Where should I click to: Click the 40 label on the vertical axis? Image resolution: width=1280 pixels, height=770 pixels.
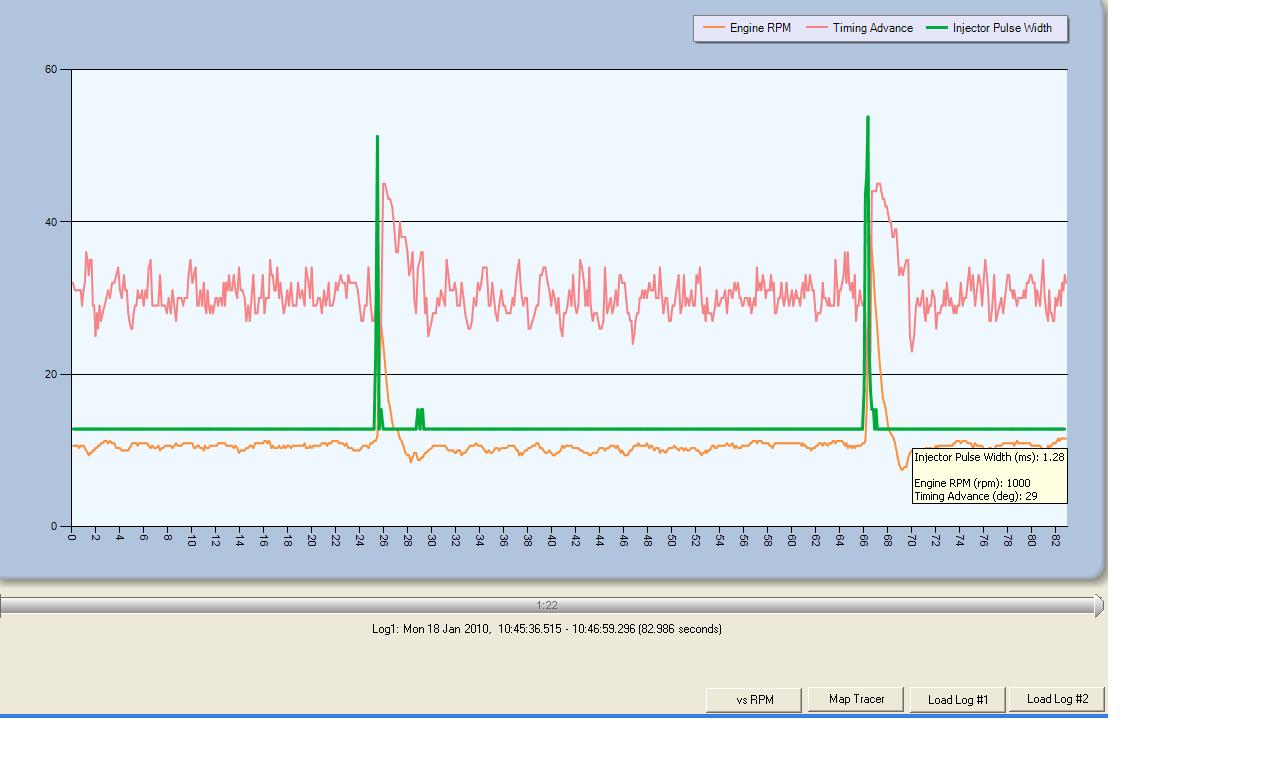[x=51, y=222]
